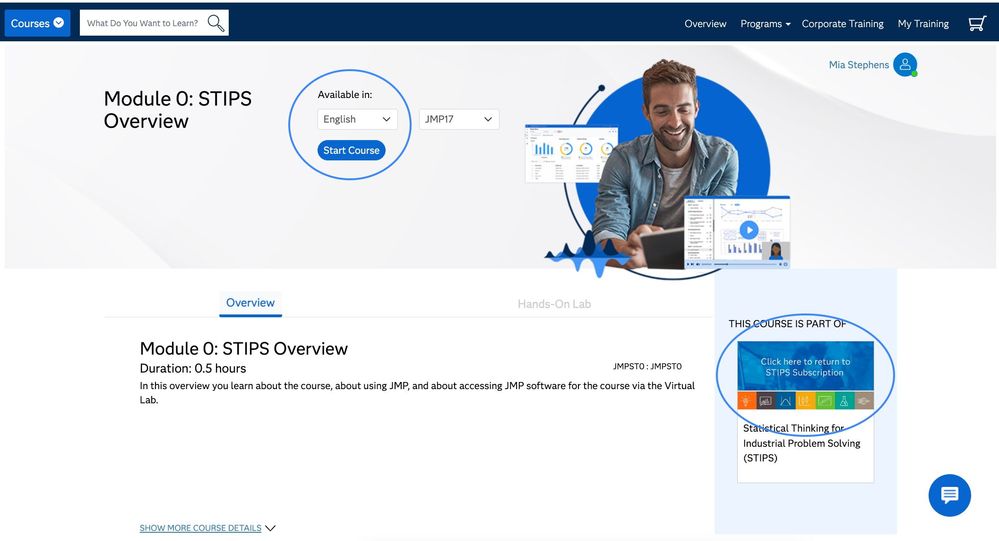Open the English language dropdown

click(357, 119)
